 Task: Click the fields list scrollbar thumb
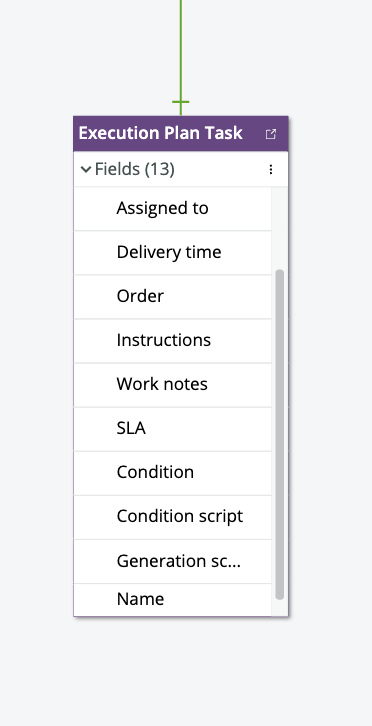pos(279,434)
